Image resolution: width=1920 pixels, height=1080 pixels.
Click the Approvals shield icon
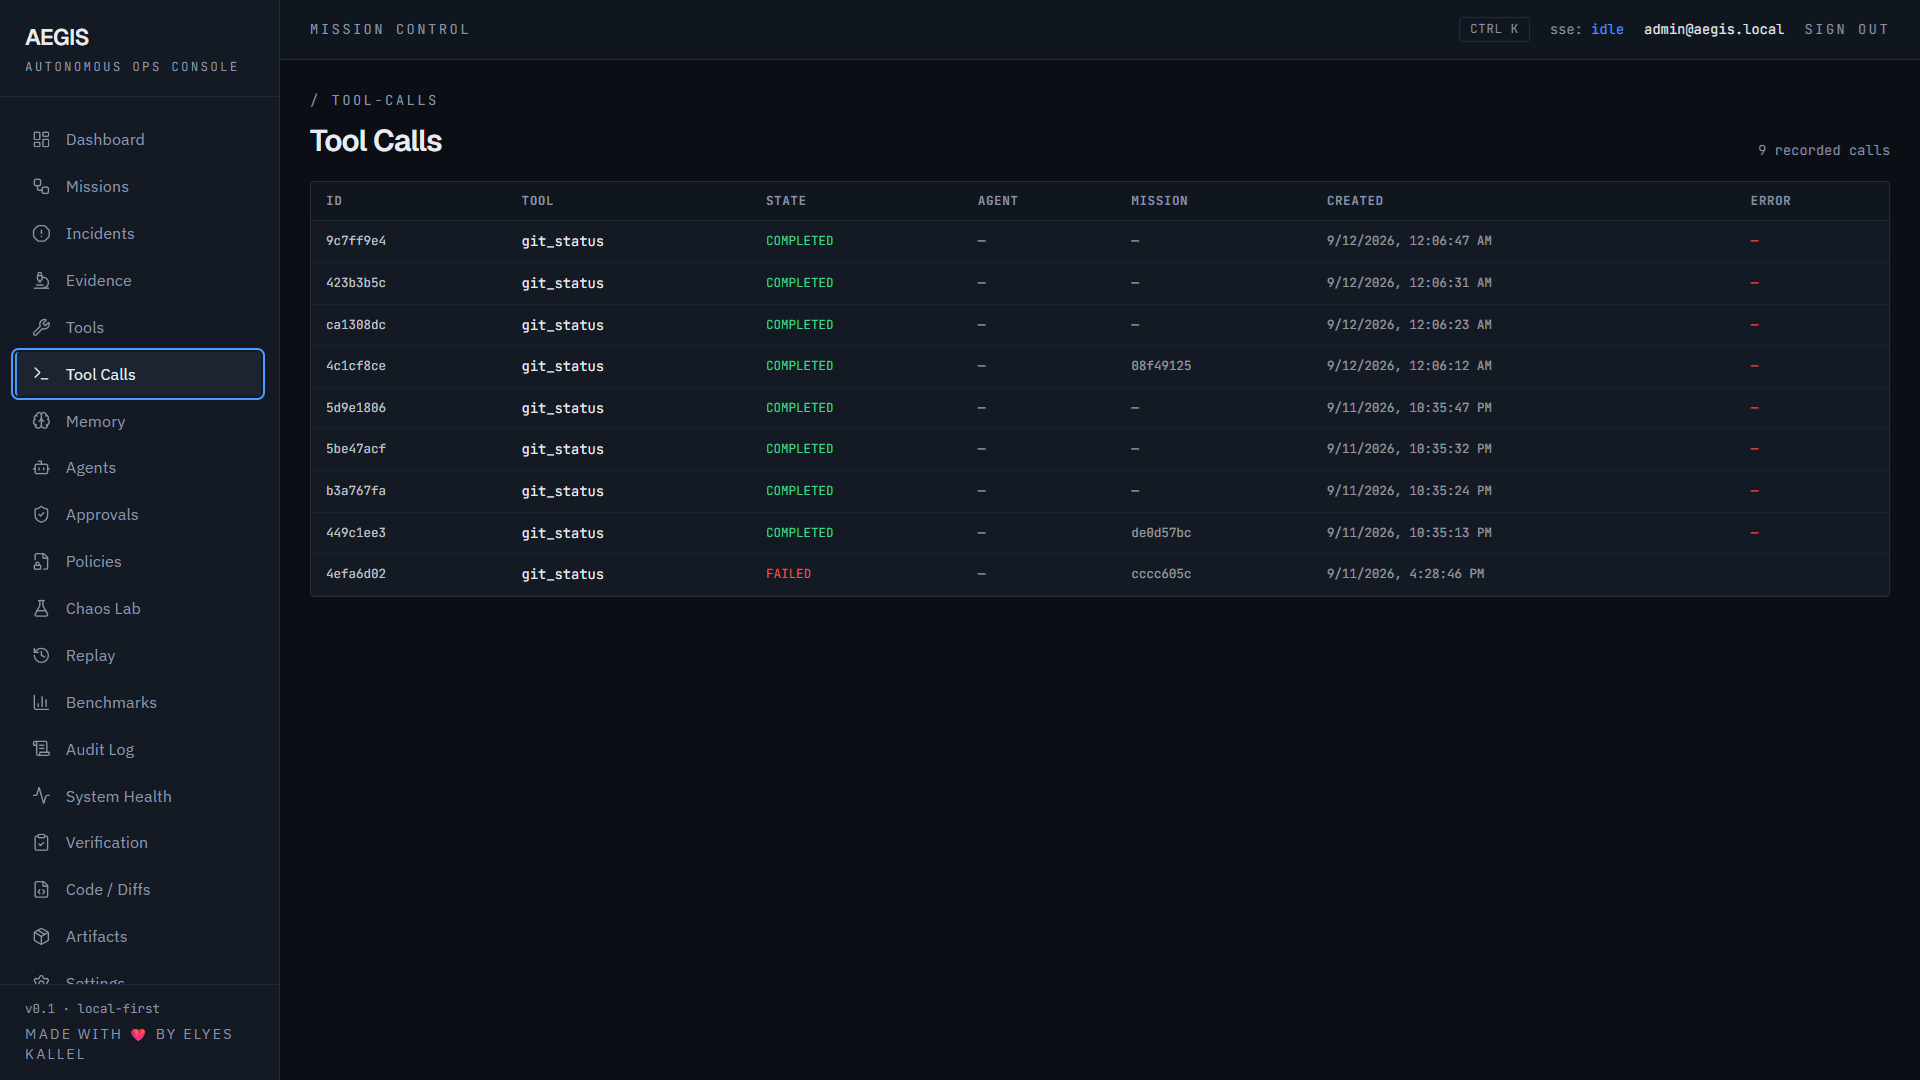41,515
